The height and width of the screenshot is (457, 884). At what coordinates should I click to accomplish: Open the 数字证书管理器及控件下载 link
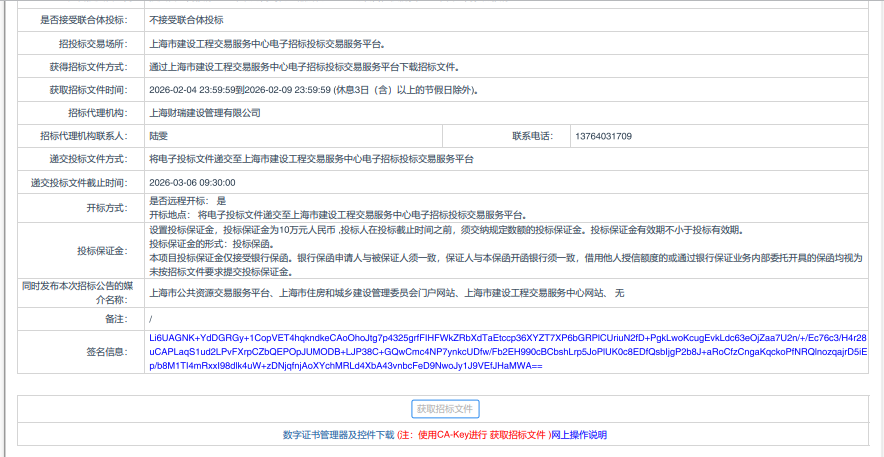pyautogui.click(x=338, y=435)
